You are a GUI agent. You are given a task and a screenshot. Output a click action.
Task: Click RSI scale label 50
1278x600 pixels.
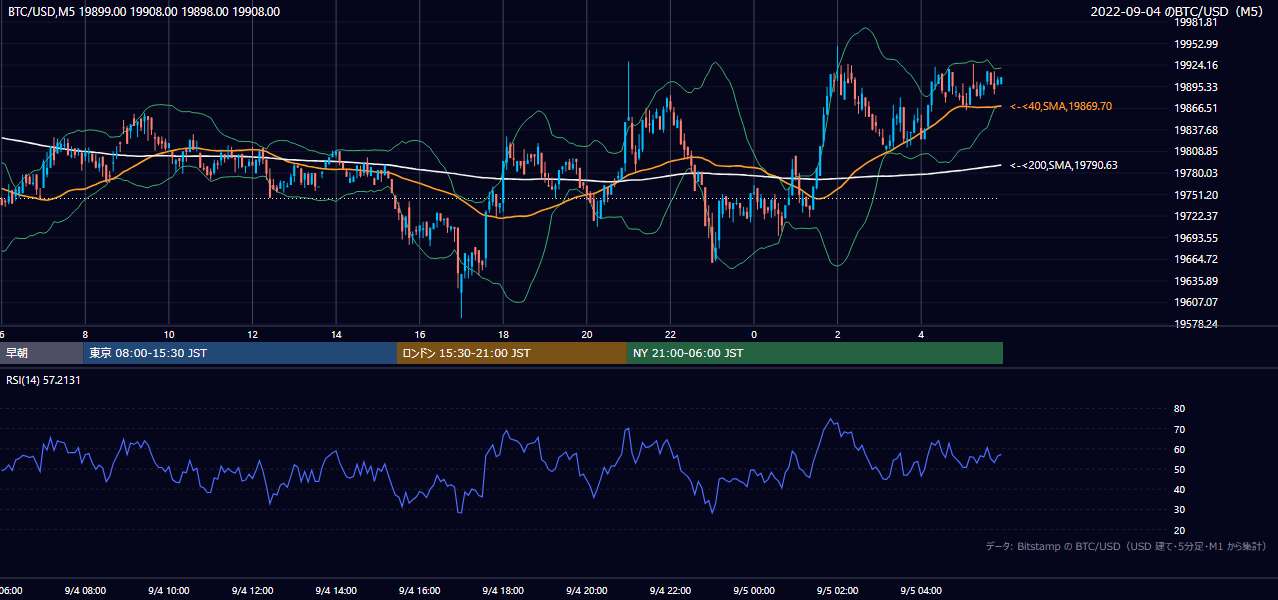click(1179, 469)
